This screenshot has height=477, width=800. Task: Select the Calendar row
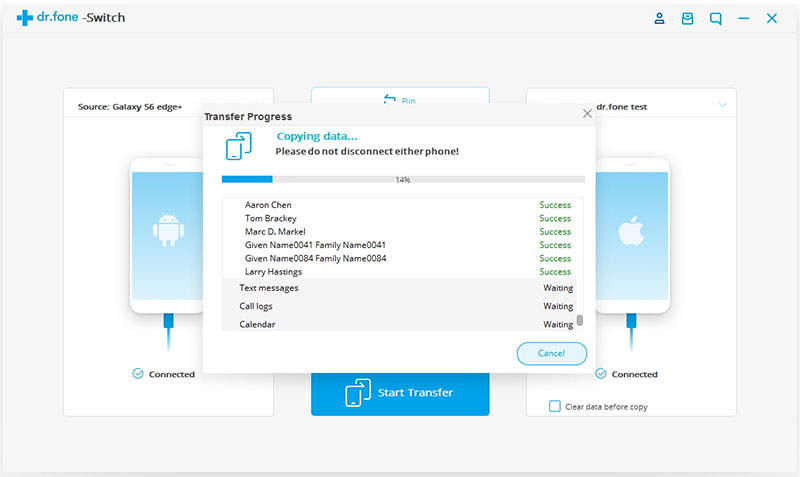tap(399, 324)
